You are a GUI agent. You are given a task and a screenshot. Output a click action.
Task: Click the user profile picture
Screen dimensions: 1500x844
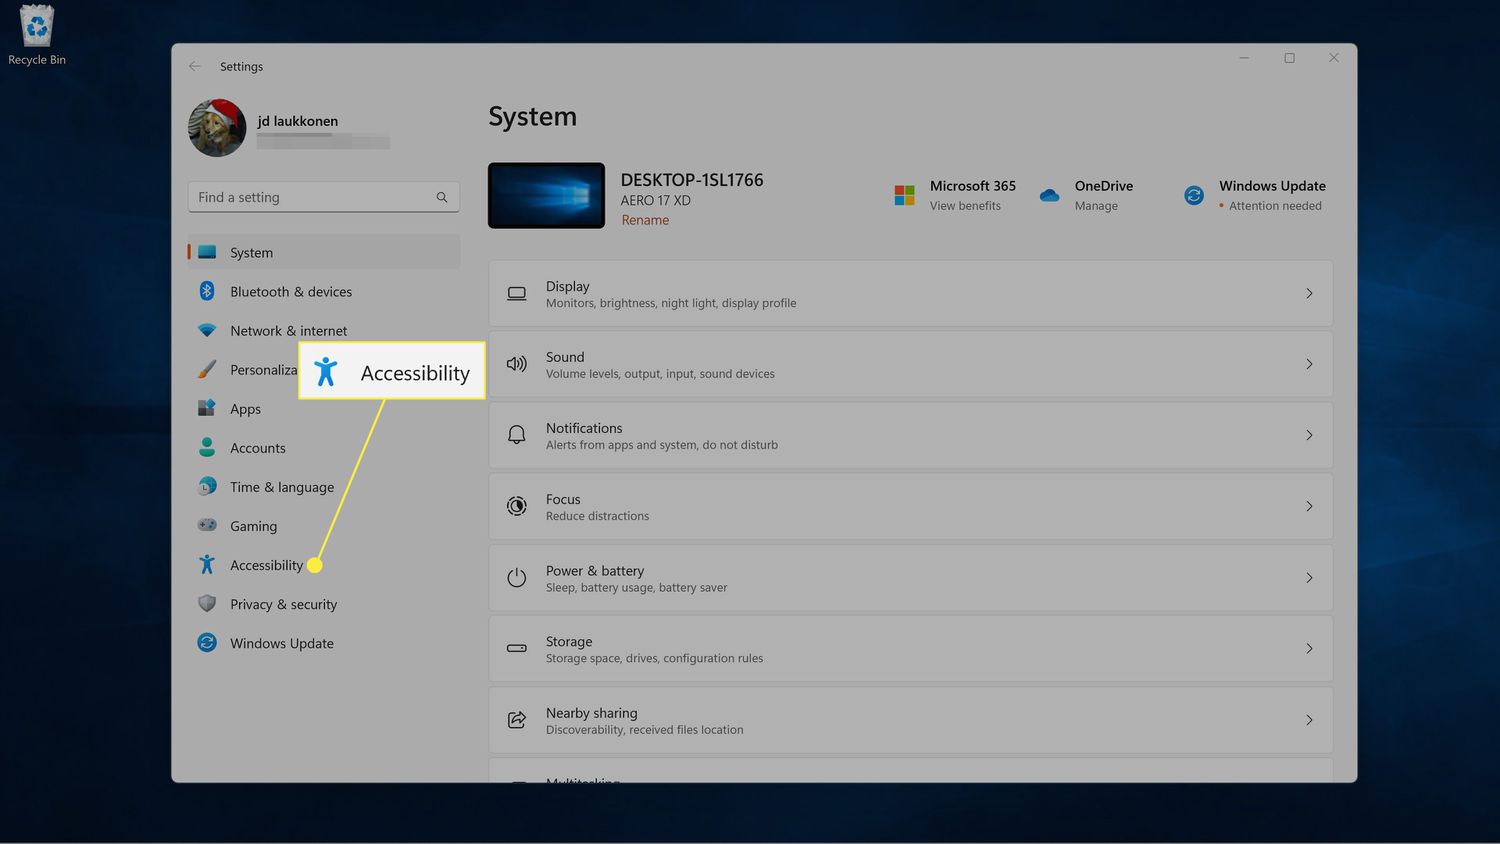pos(217,128)
